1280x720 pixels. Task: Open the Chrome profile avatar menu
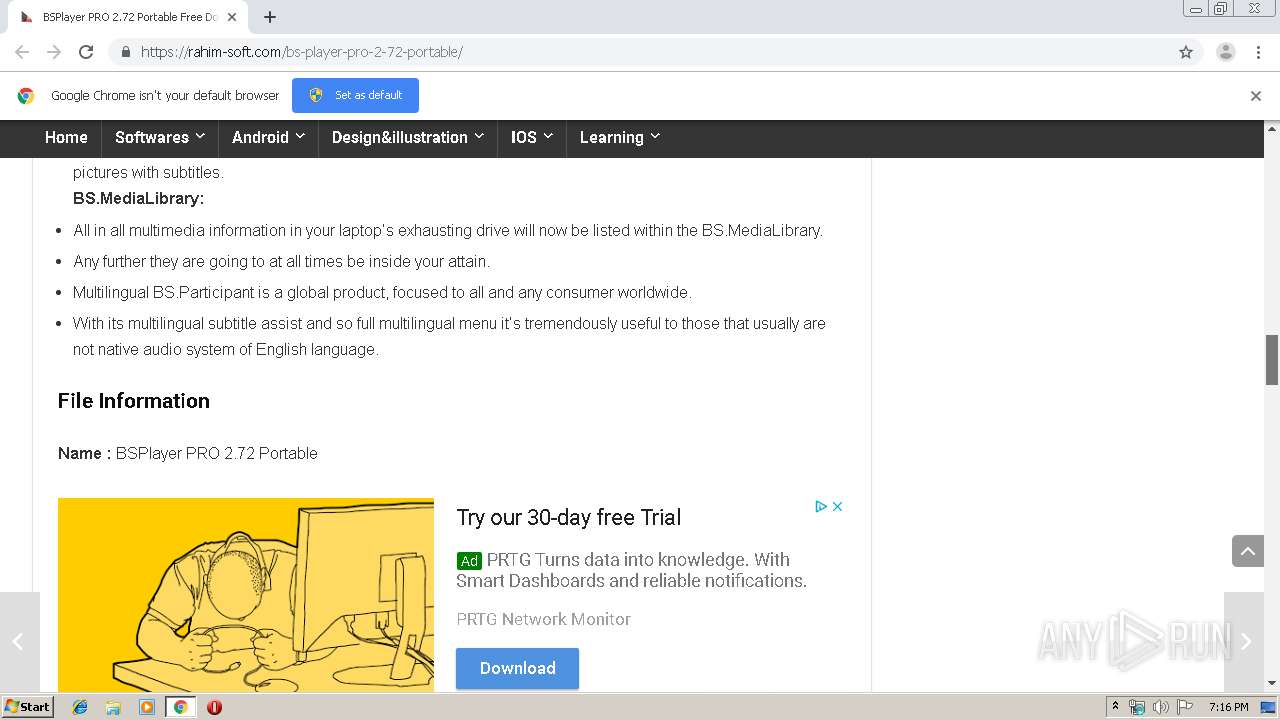(x=1225, y=52)
